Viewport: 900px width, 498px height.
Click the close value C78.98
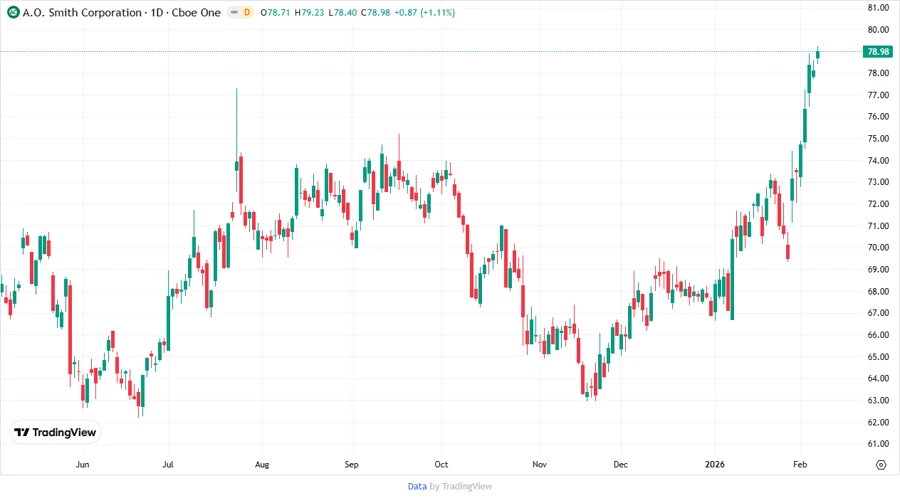tap(375, 12)
